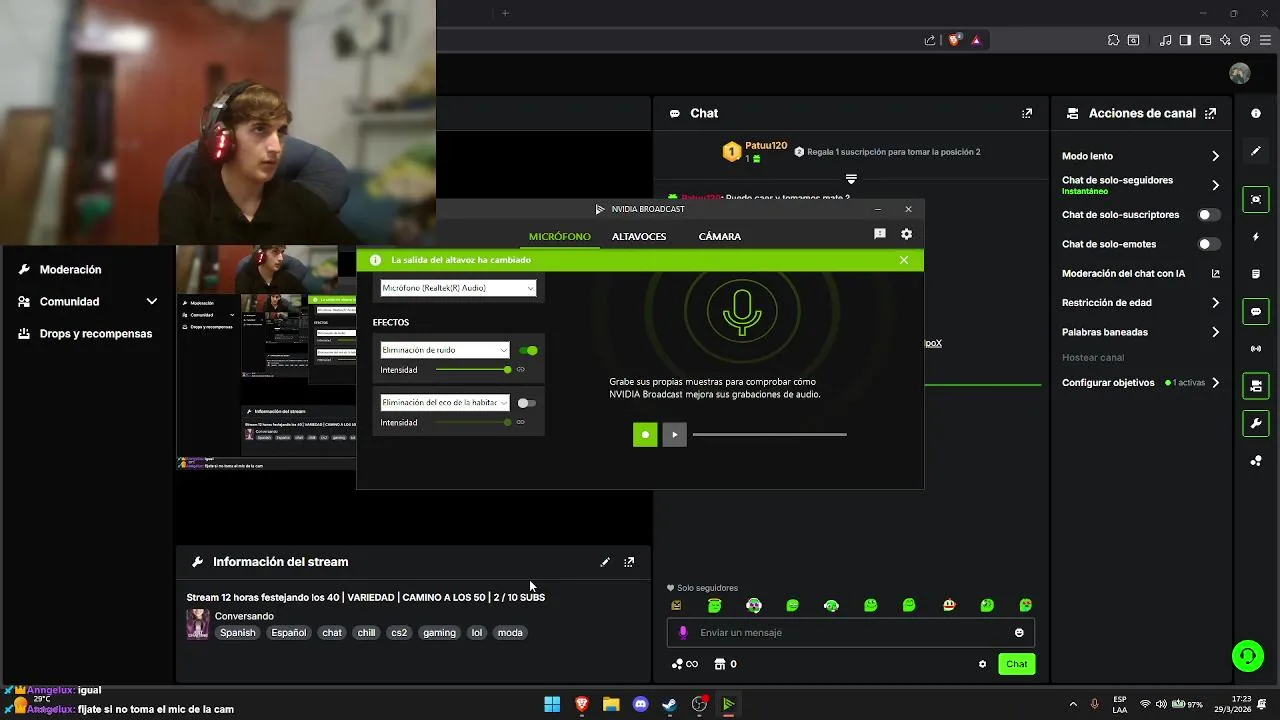Screen dimensions: 1280x720
Task: Open the emoji picker in chat input
Action: [1019, 633]
